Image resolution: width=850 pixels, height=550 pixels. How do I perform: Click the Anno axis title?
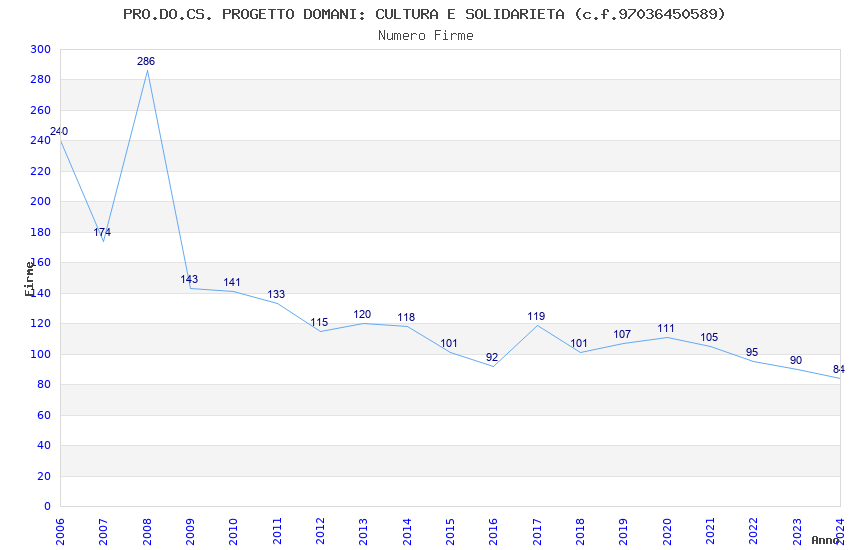click(x=825, y=540)
